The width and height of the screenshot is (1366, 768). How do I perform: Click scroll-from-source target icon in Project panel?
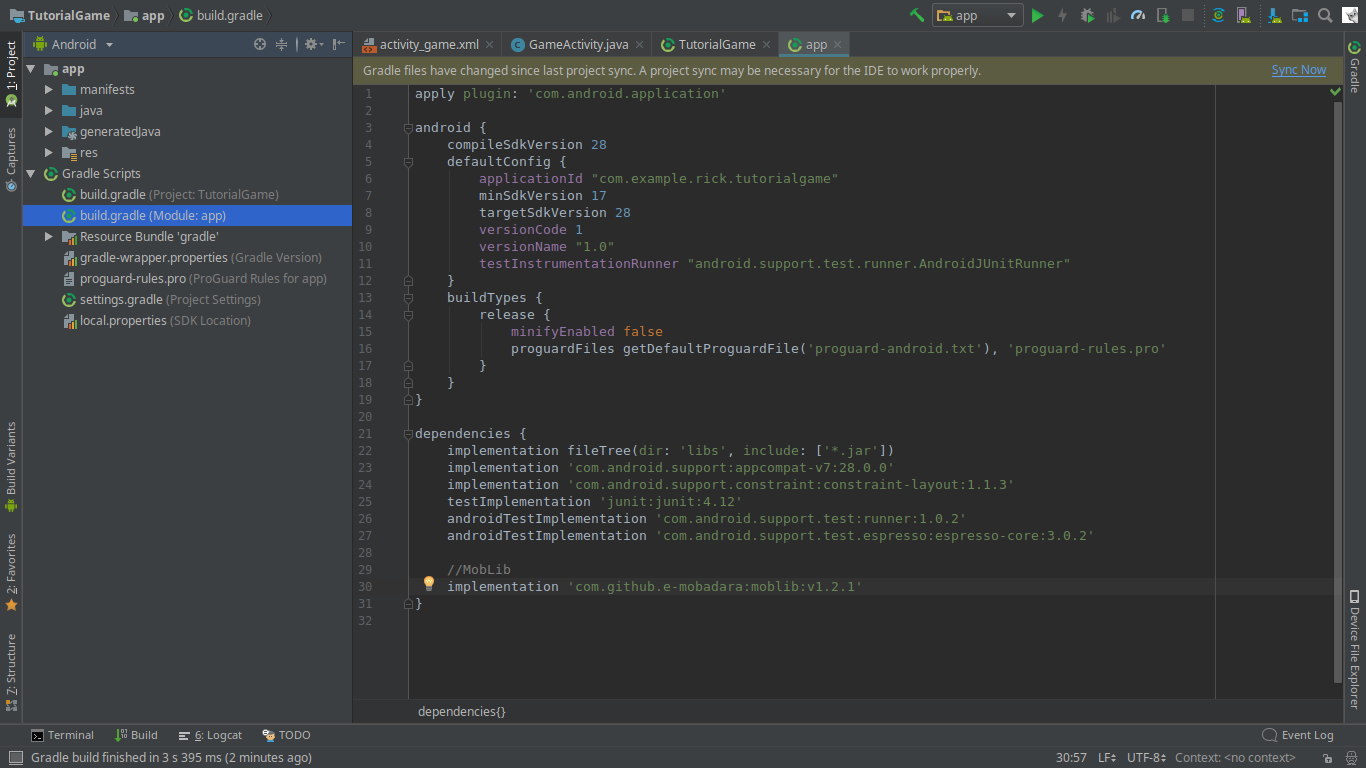point(260,44)
